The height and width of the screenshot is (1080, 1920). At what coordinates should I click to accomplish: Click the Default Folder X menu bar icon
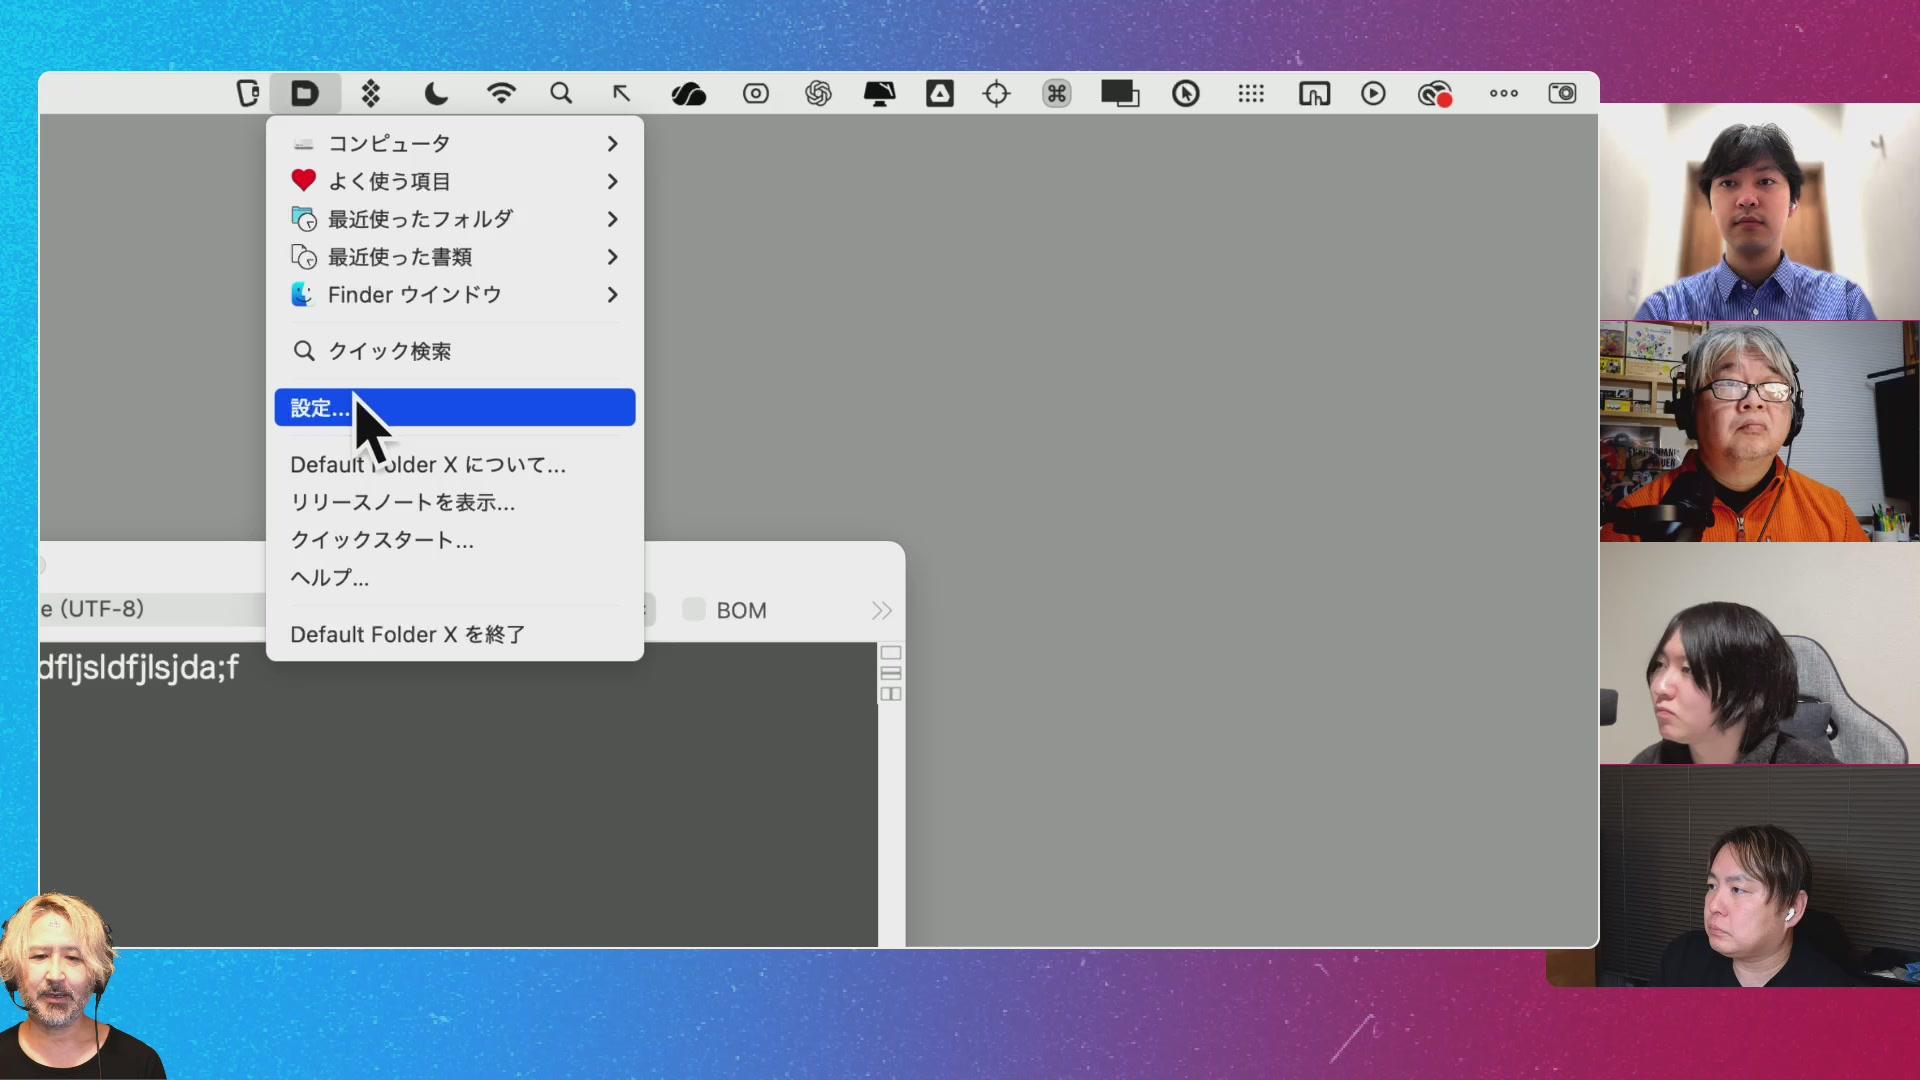coord(305,94)
